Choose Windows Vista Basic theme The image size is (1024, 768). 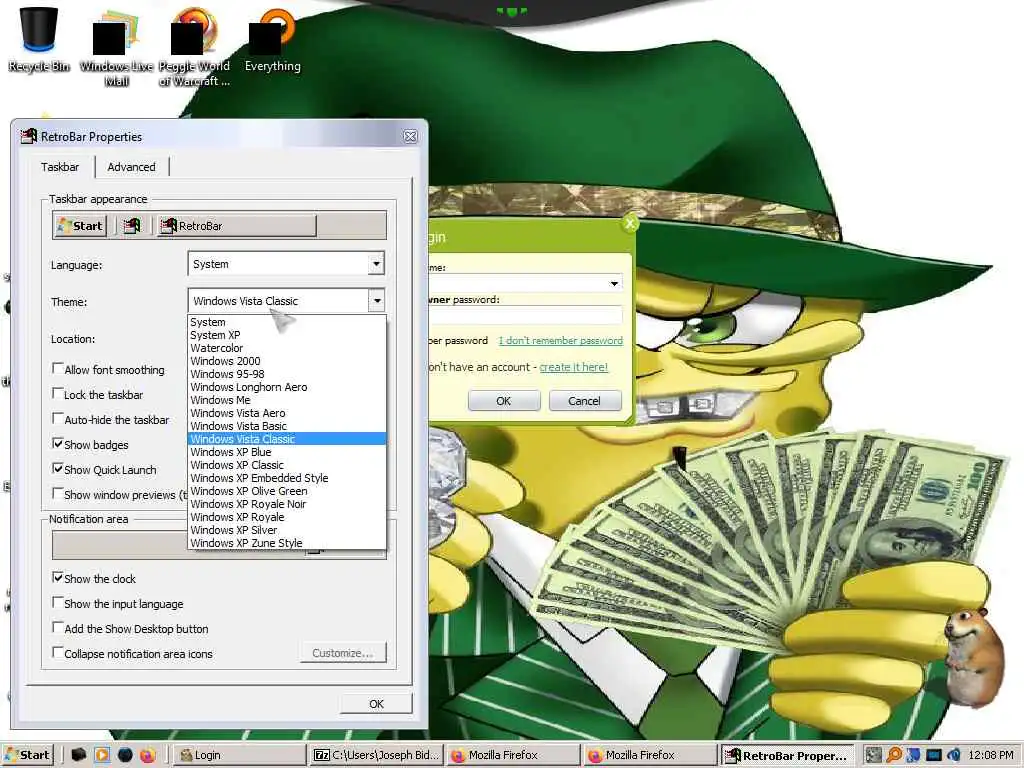(287, 426)
